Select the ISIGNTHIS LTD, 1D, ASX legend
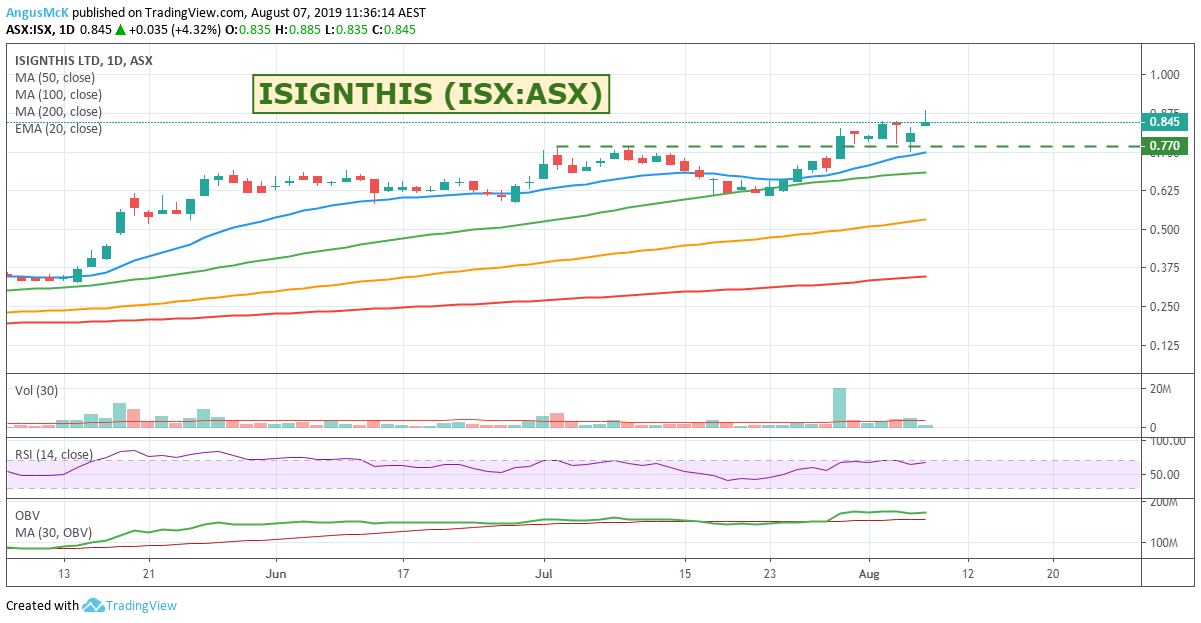 84,60
